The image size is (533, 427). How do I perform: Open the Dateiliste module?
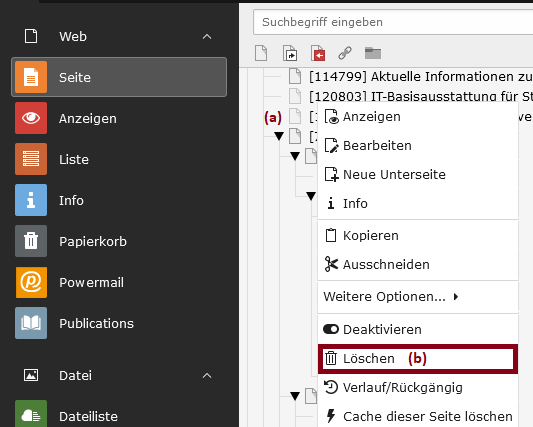119,416
